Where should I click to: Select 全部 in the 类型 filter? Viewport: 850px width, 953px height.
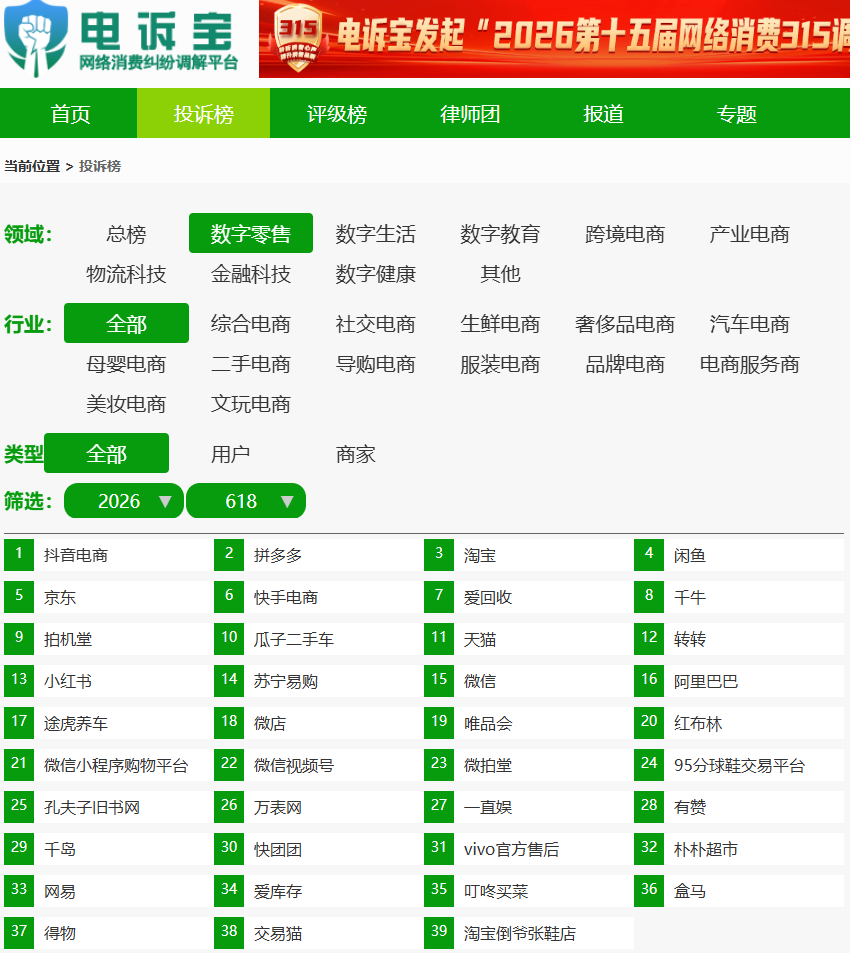106,453
